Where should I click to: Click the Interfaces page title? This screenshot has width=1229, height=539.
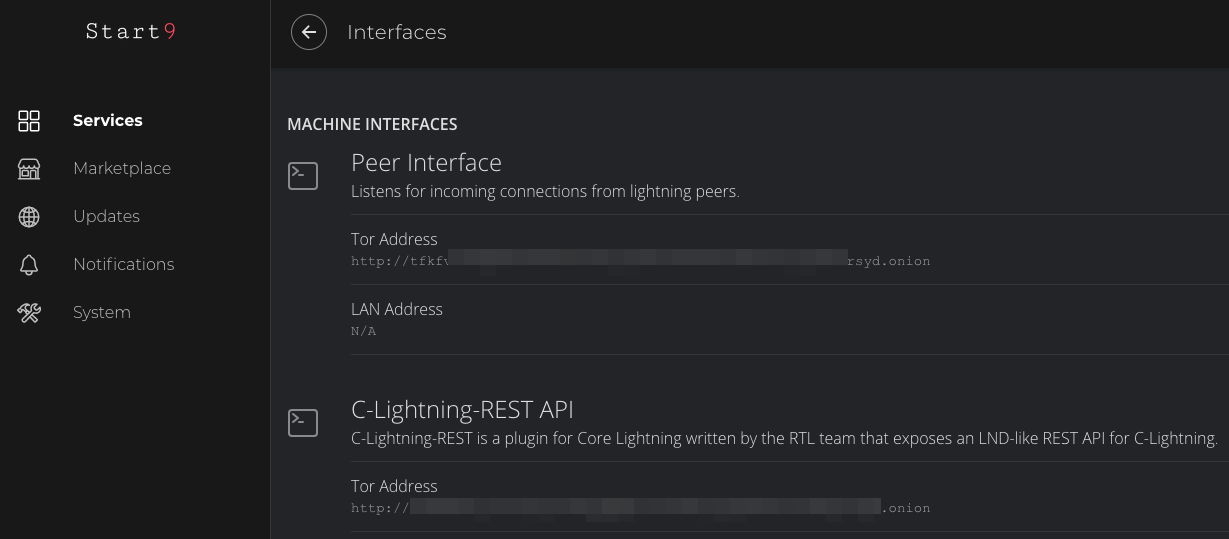coord(397,33)
